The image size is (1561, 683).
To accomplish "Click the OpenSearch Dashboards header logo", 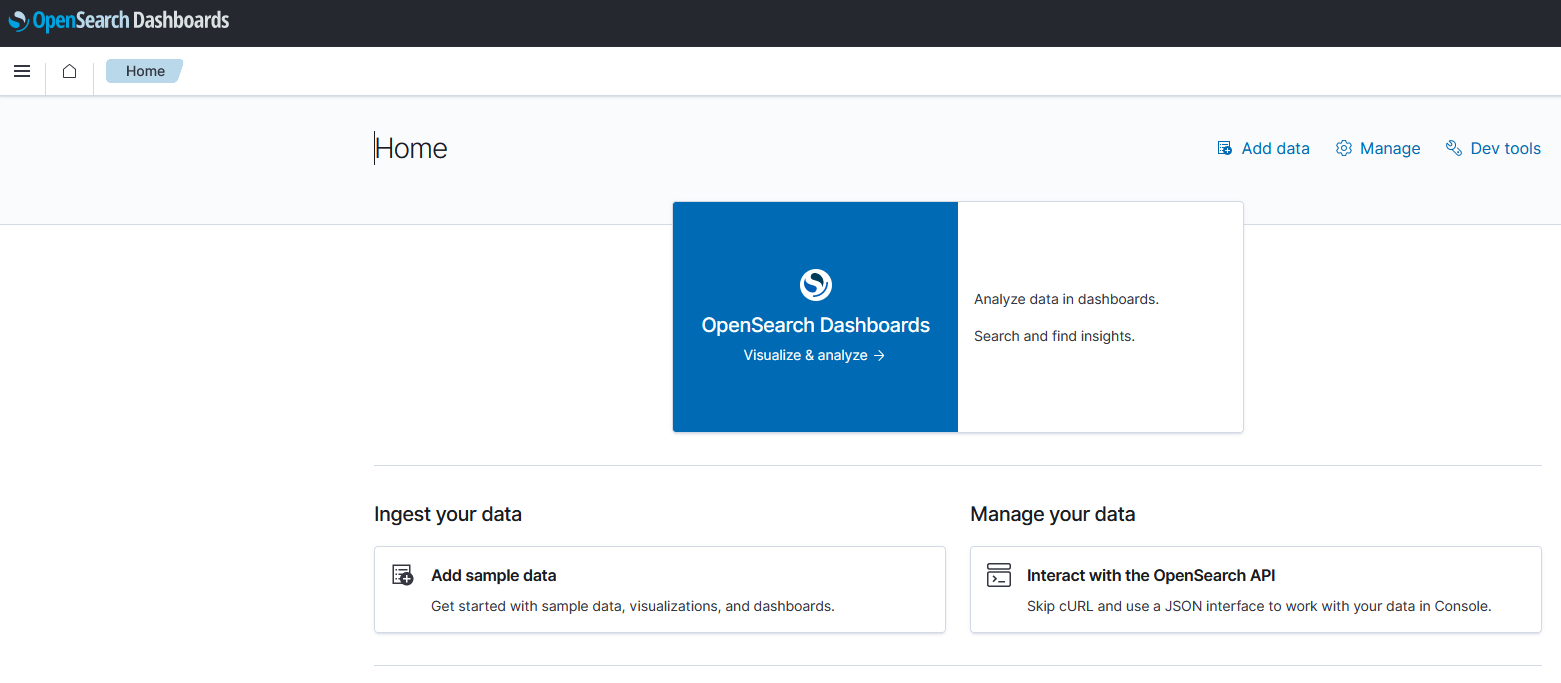I will tap(119, 20).
